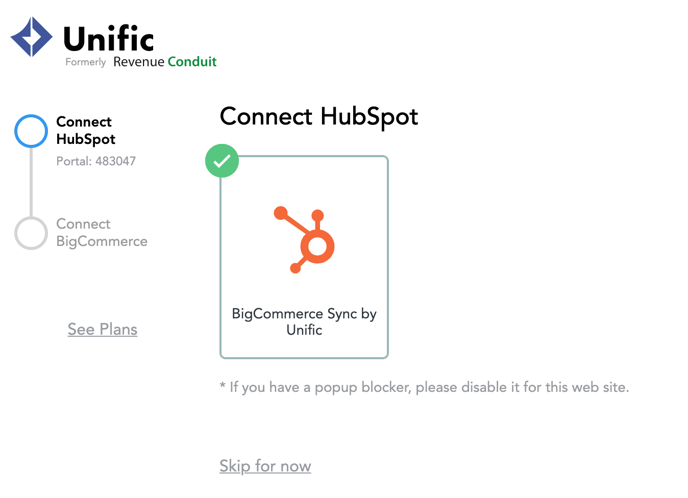
Task: Click the Revenue Conduit former brand name
Action: (165, 62)
